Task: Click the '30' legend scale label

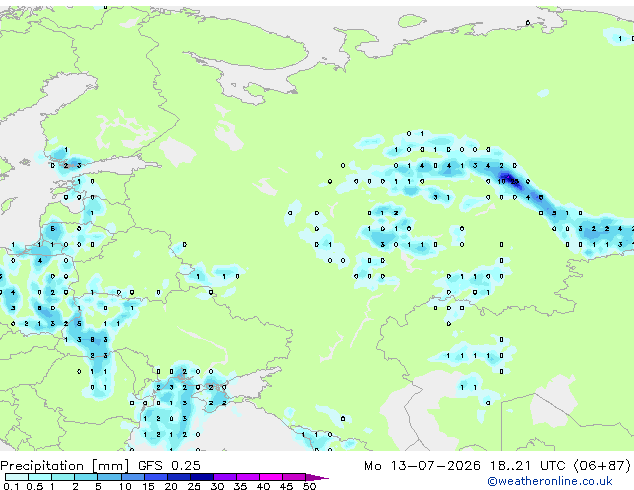Action: (x=217, y=486)
